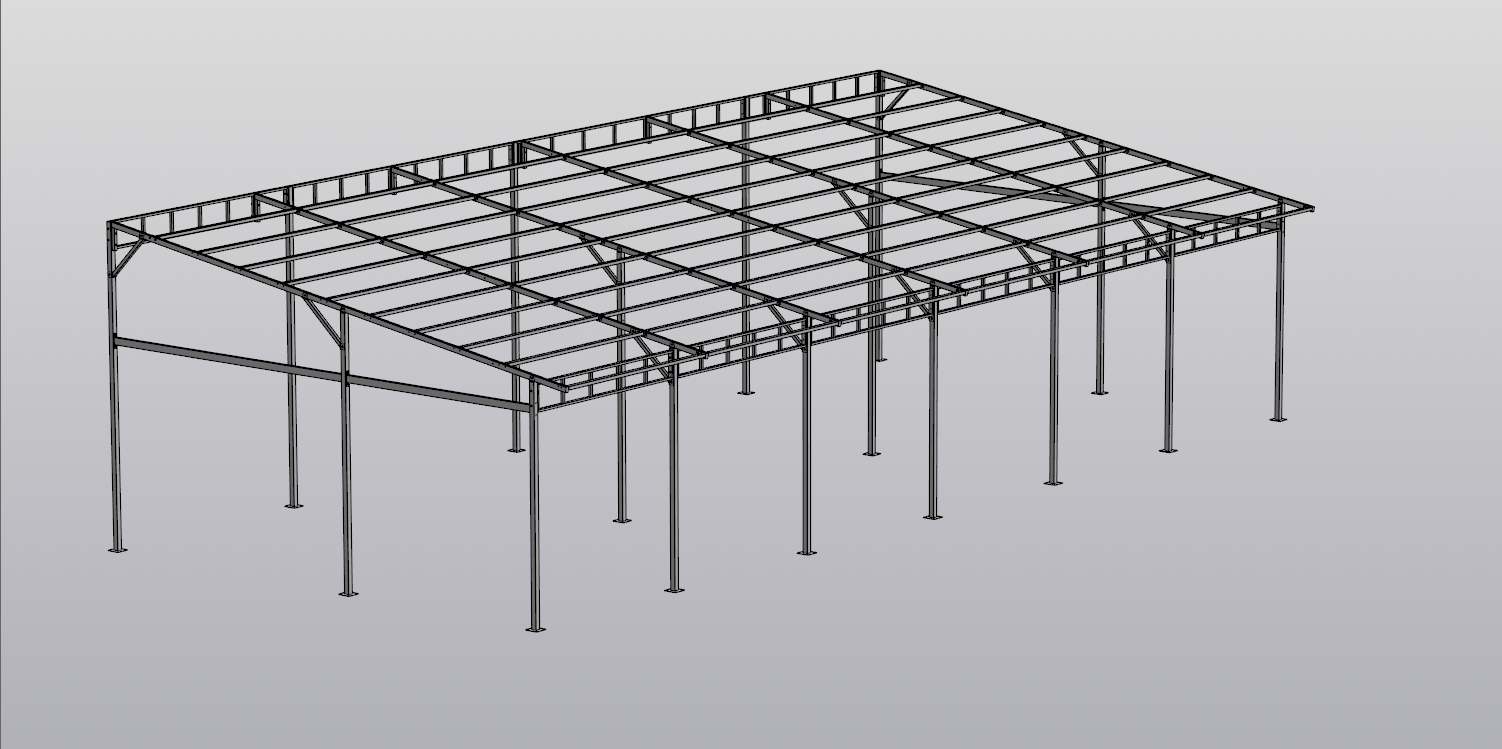The height and width of the screenshot is (749, 1502).
Task: Click the rightmost column's base plate
Action: 1277,419
